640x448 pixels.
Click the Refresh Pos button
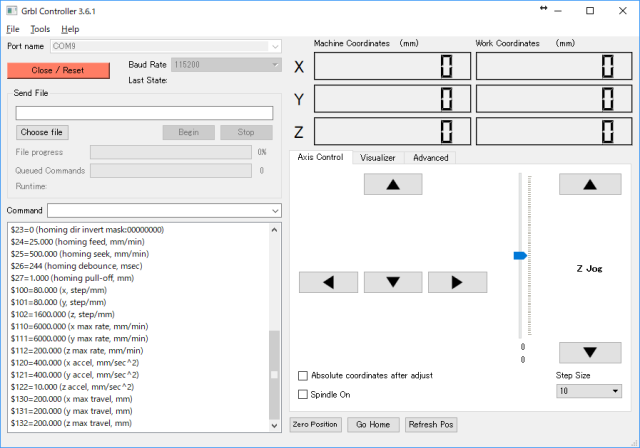pos(431,424)
